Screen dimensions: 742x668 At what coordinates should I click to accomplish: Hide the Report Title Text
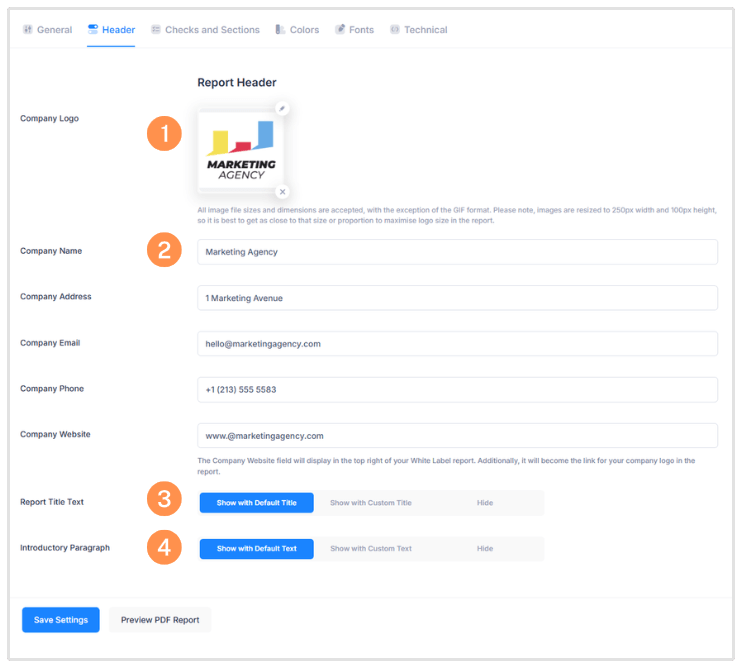[x=485, y=503]
